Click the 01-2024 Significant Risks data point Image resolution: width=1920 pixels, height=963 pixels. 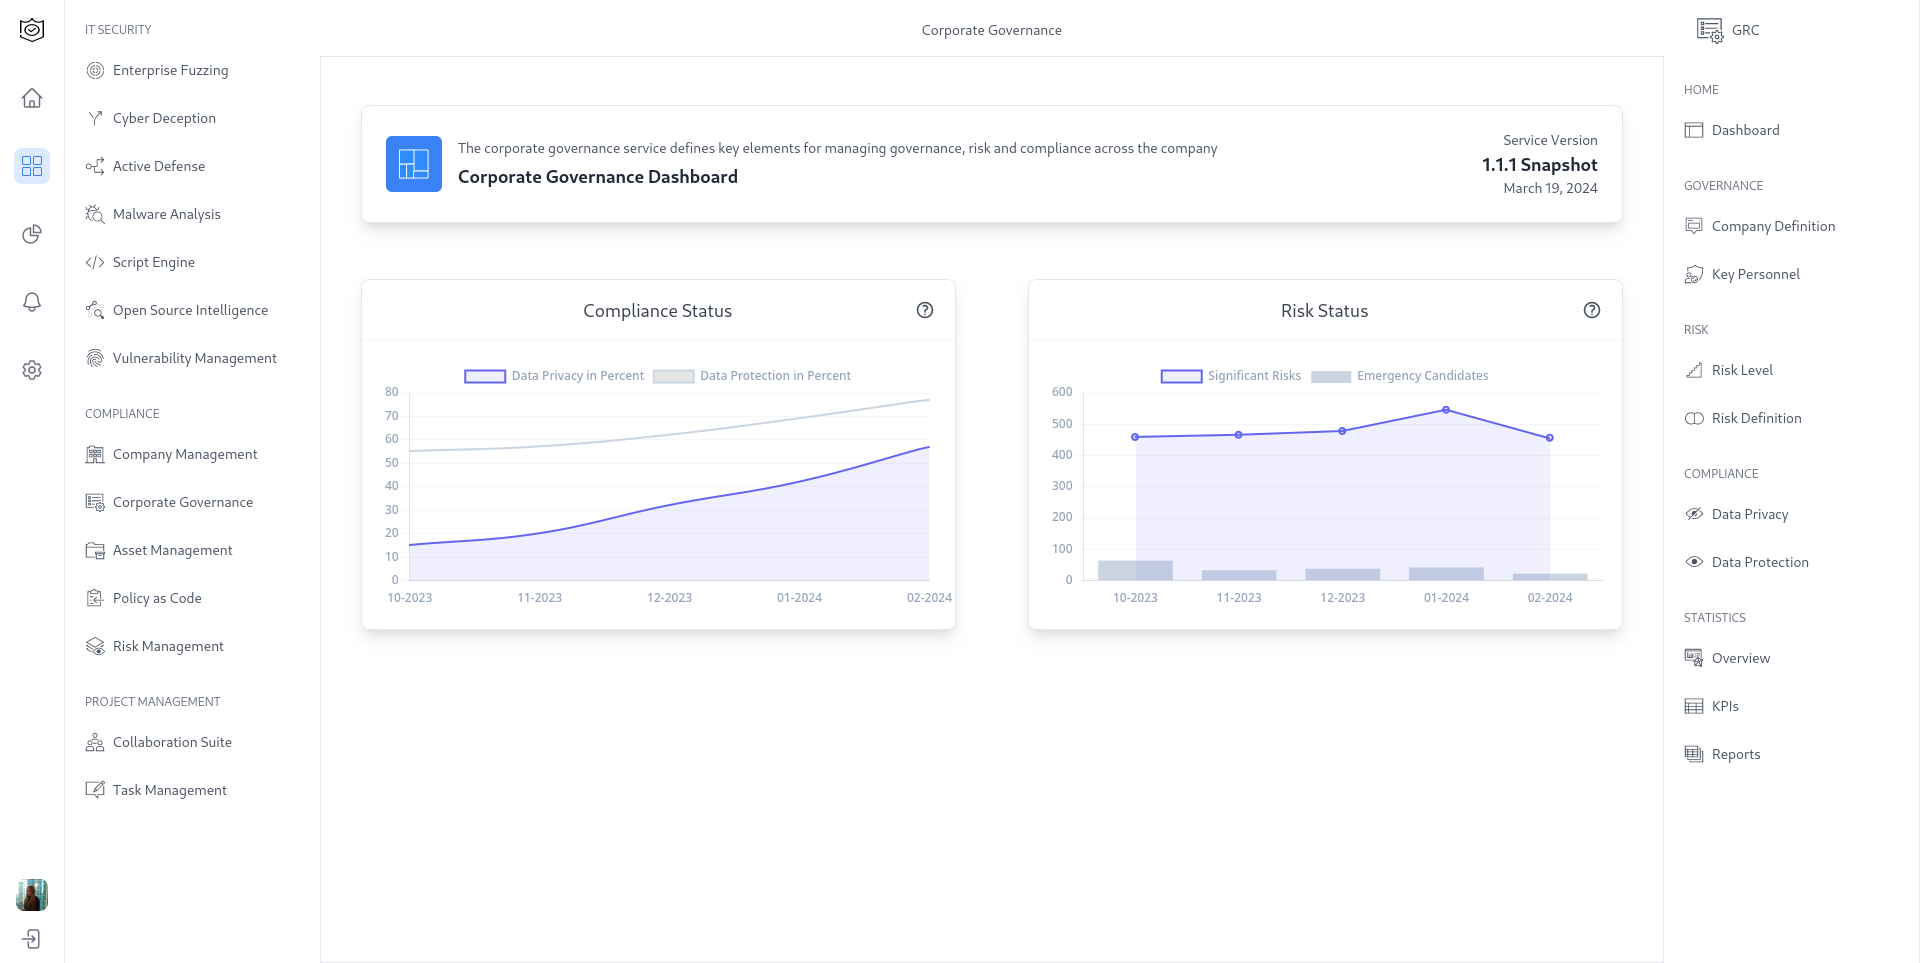(x=1446, y=410)
